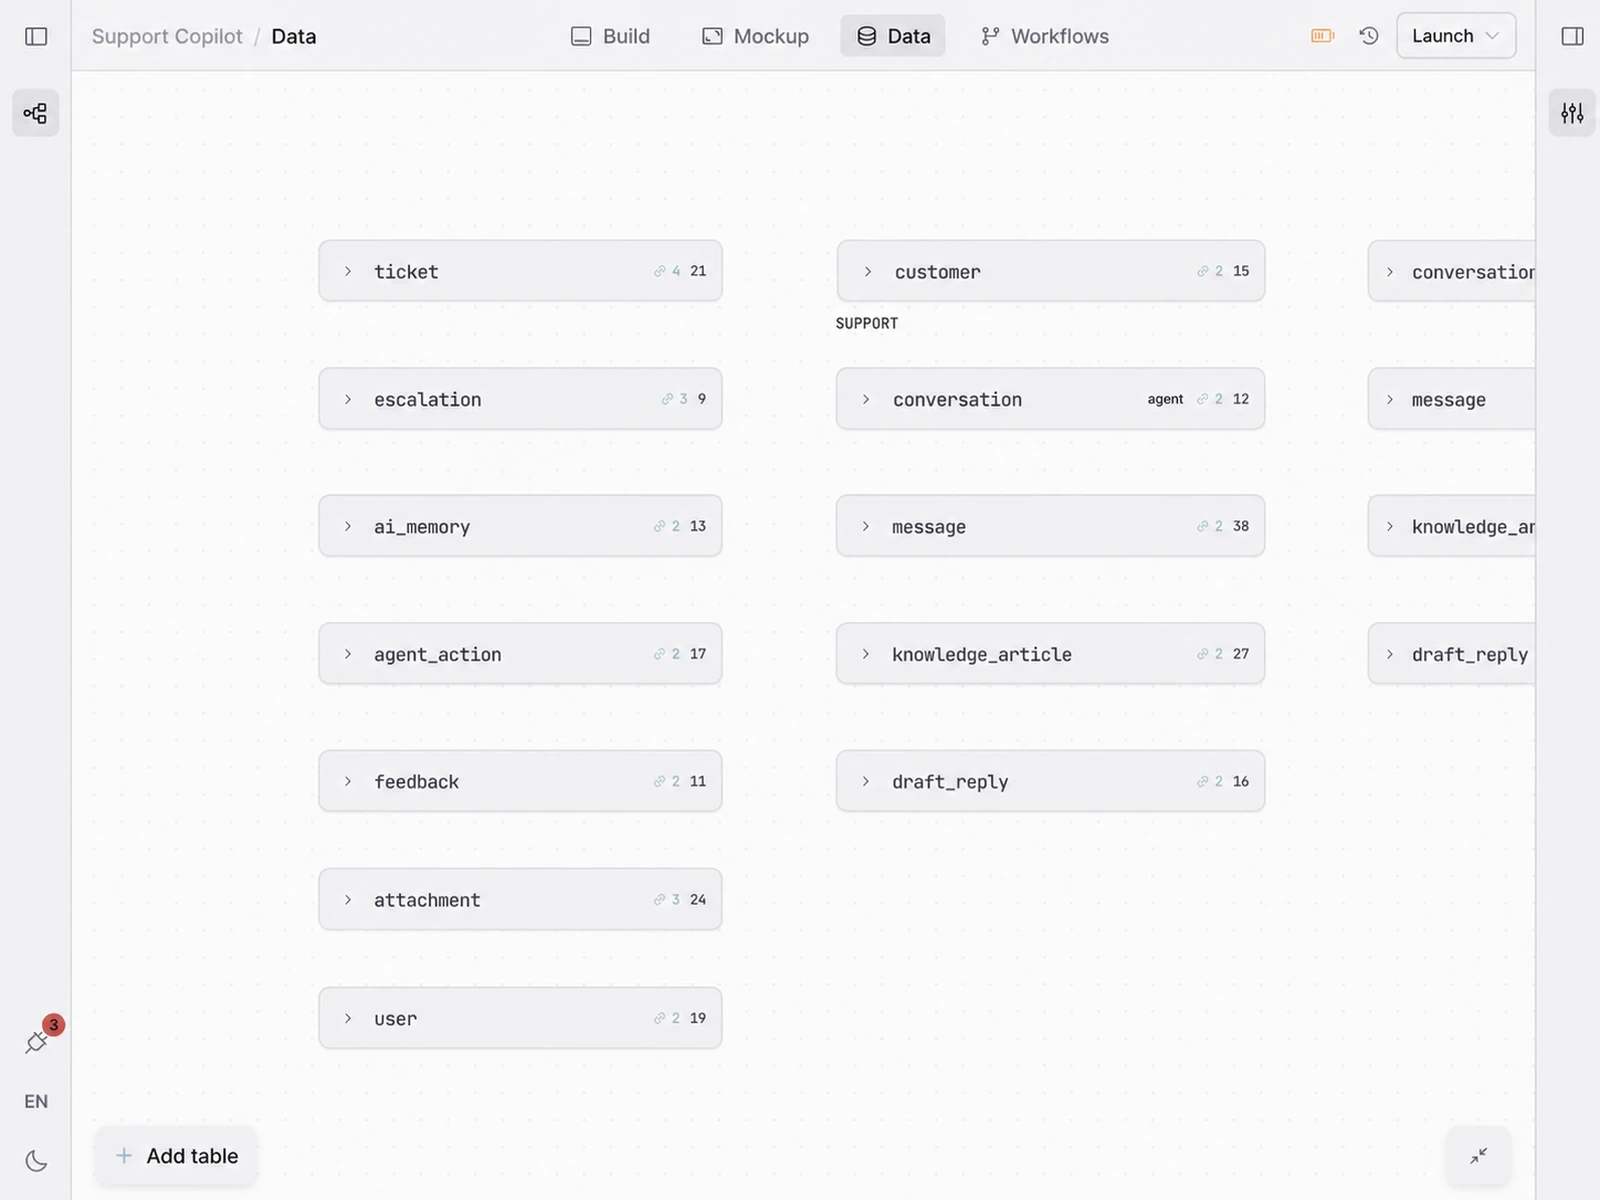Select the Data tab
This screenshot has width=1600, height=1200.
click(x=893, y=36)
